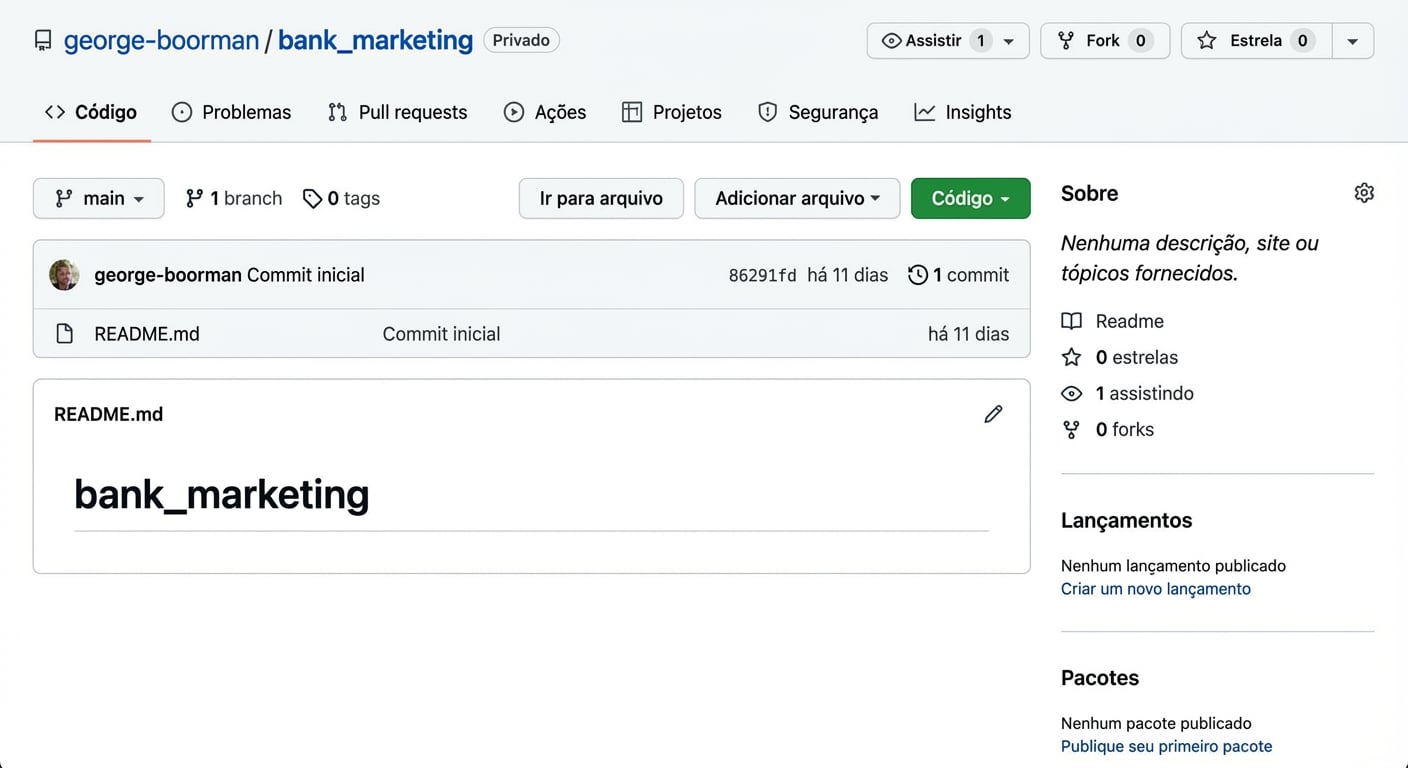Open Sobre settings via gear icon
1408x768 pixels.
coord(1364,193)
